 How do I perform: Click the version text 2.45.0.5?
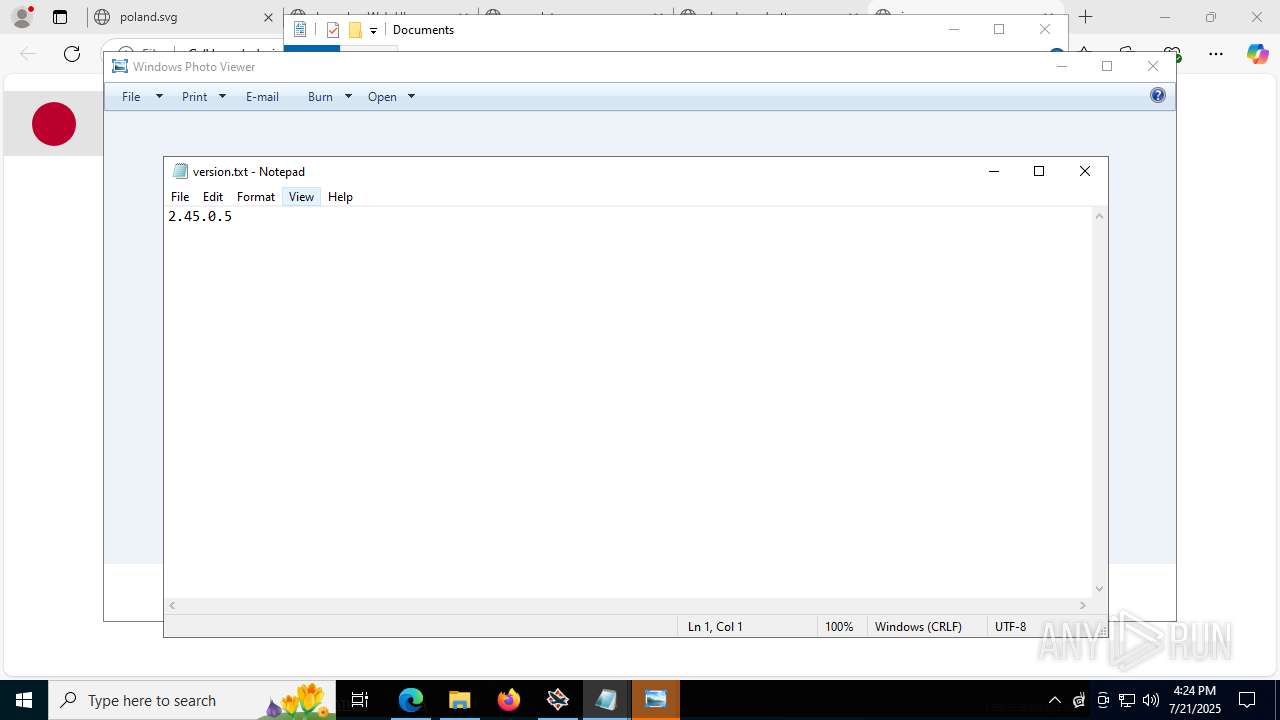[200, 216]
